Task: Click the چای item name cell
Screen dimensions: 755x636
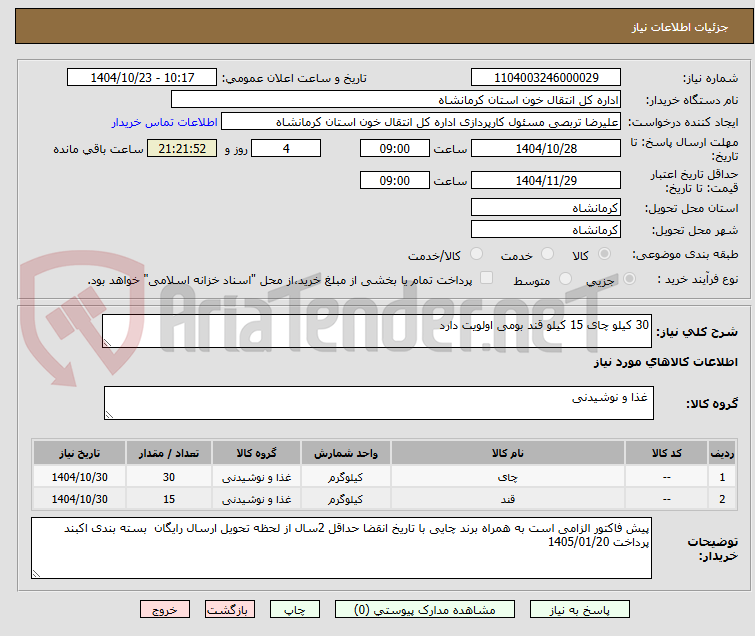Action: [x=508, y=477]
